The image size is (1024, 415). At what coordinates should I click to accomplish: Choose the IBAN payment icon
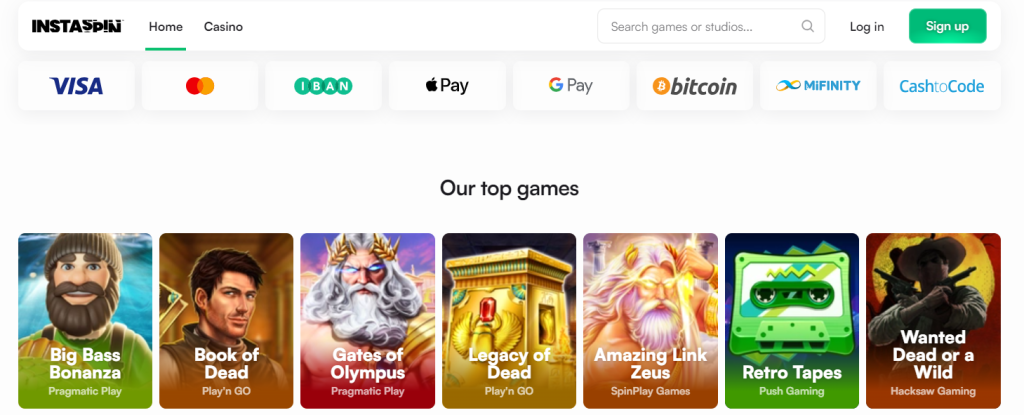pyautogui.click(x=323, y=86)
